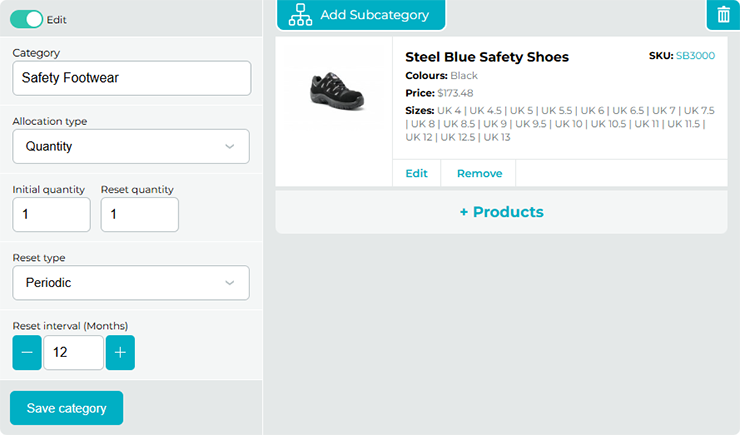Viewport: 740px width, 435px height.
Task: Click the reset interval months value field
Action: [73, 353]
